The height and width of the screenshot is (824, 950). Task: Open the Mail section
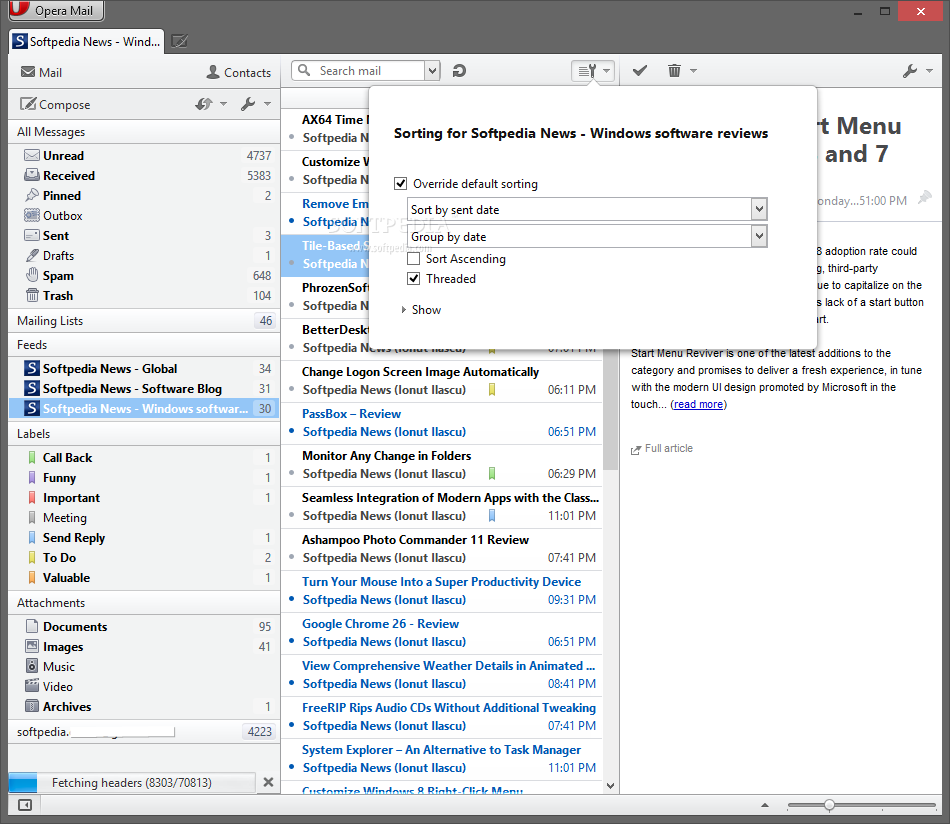[41, 72]
